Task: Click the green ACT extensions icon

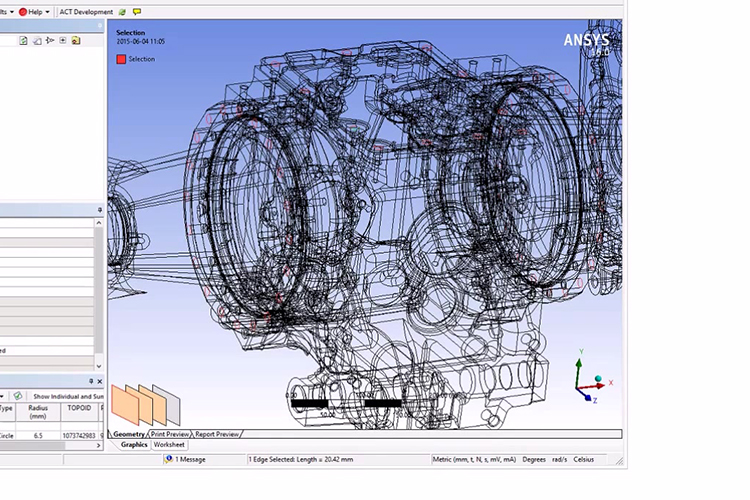Action: point(122,12)
